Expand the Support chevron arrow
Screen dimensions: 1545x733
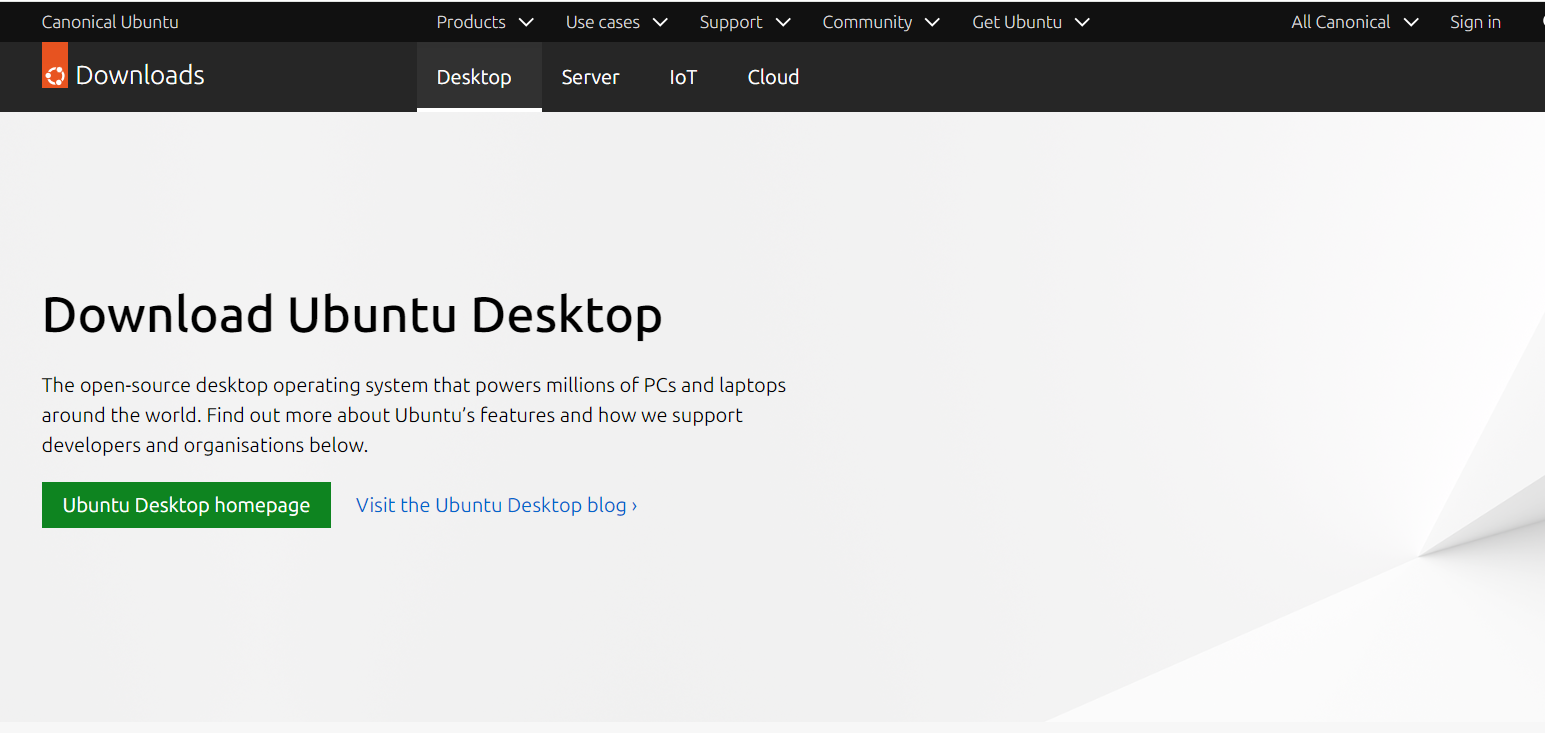tap(783, 22)
